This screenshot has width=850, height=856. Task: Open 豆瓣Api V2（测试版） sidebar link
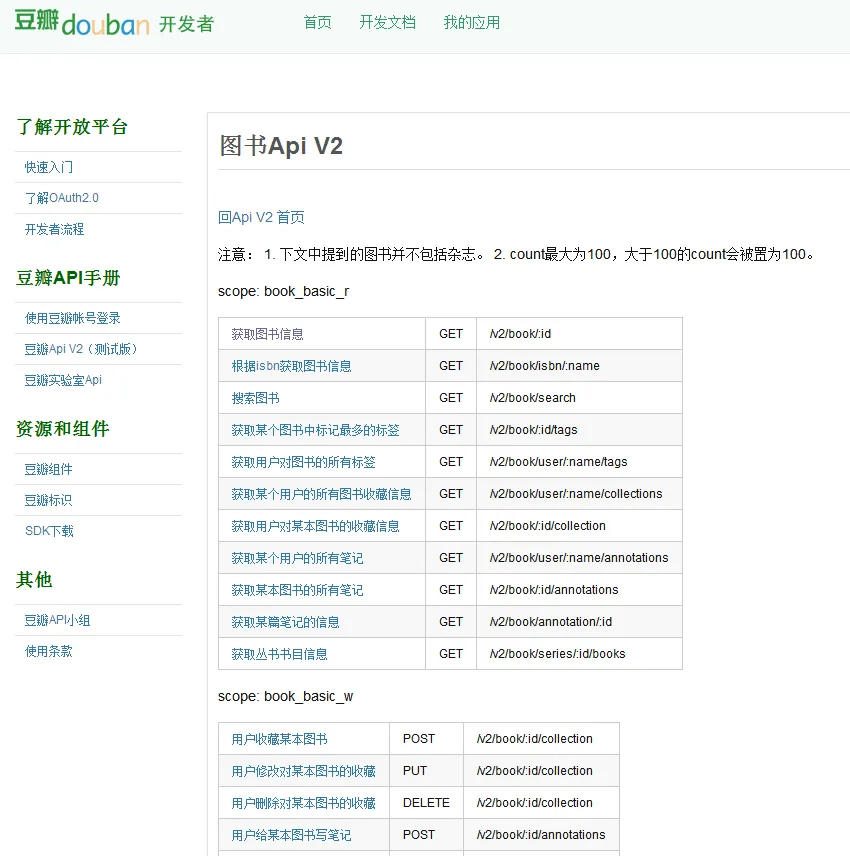81,349
